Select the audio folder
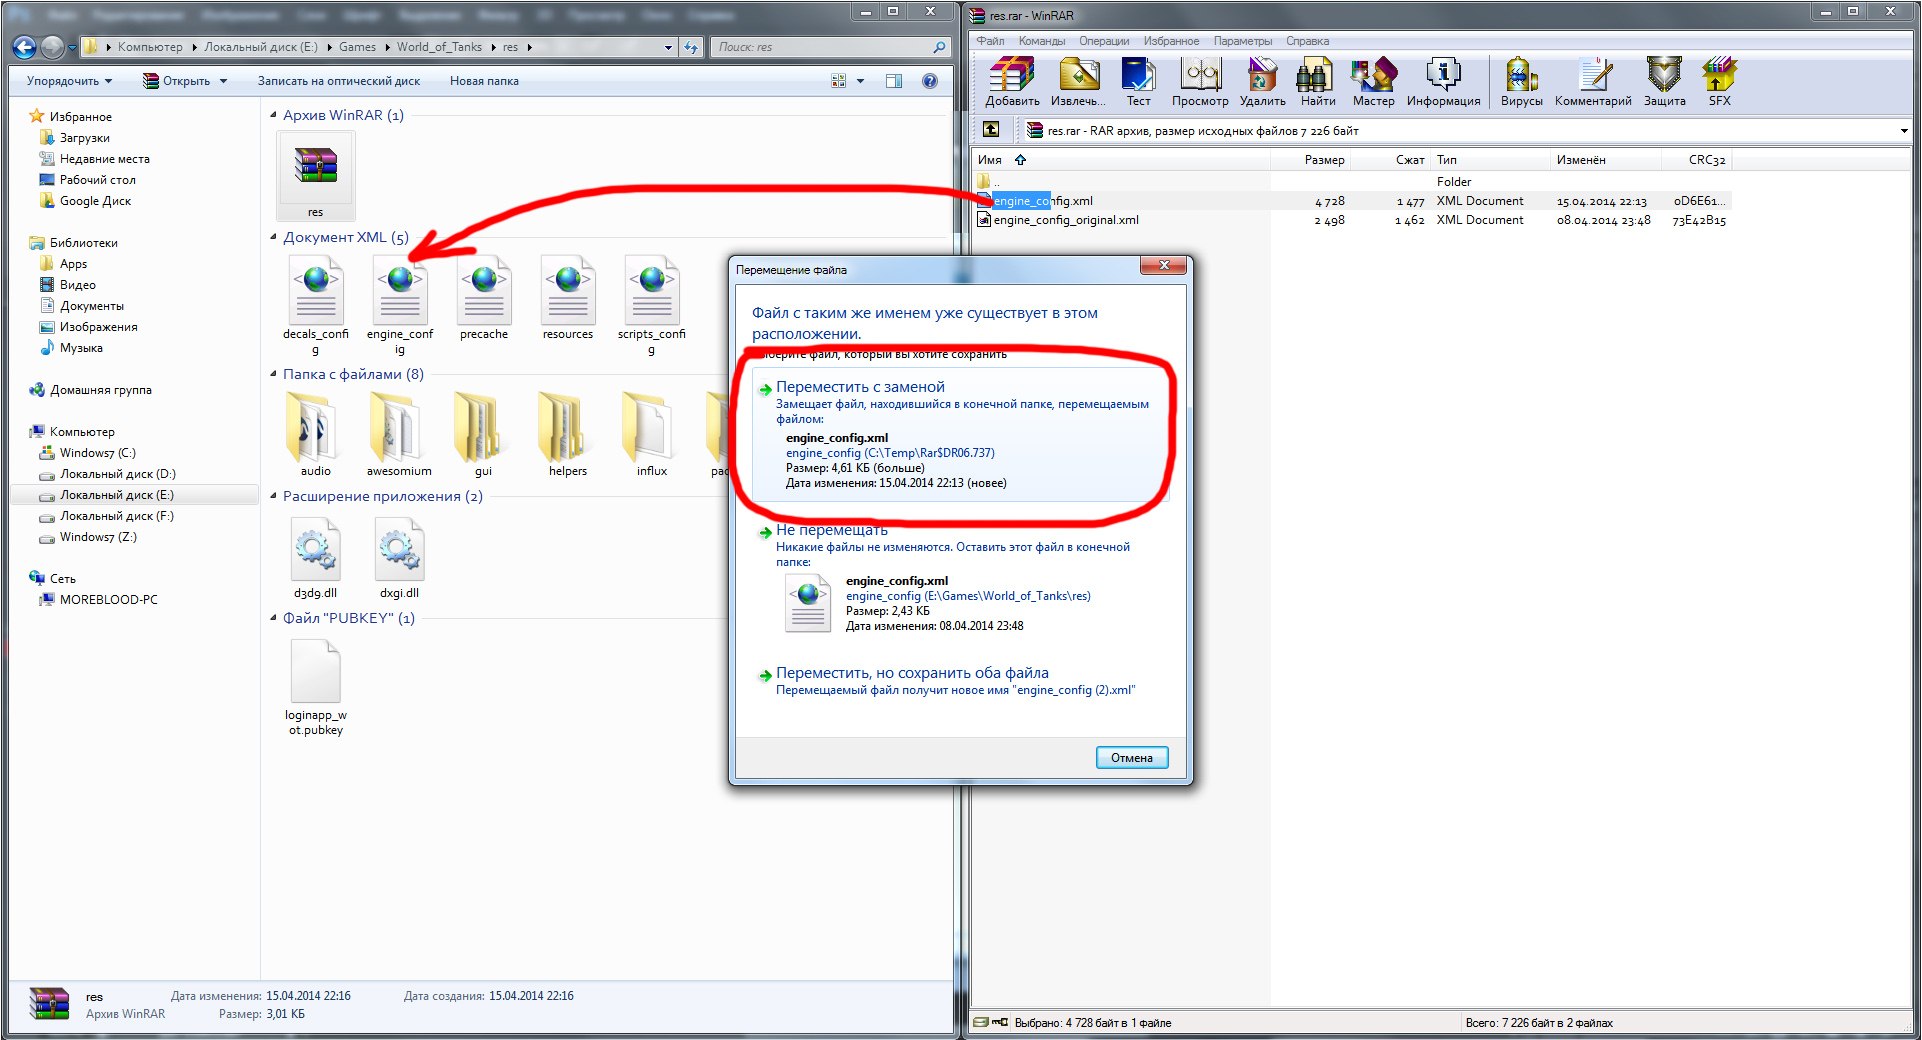Viewport: 1922px width, 1040px height. click(x=316, y=434)
